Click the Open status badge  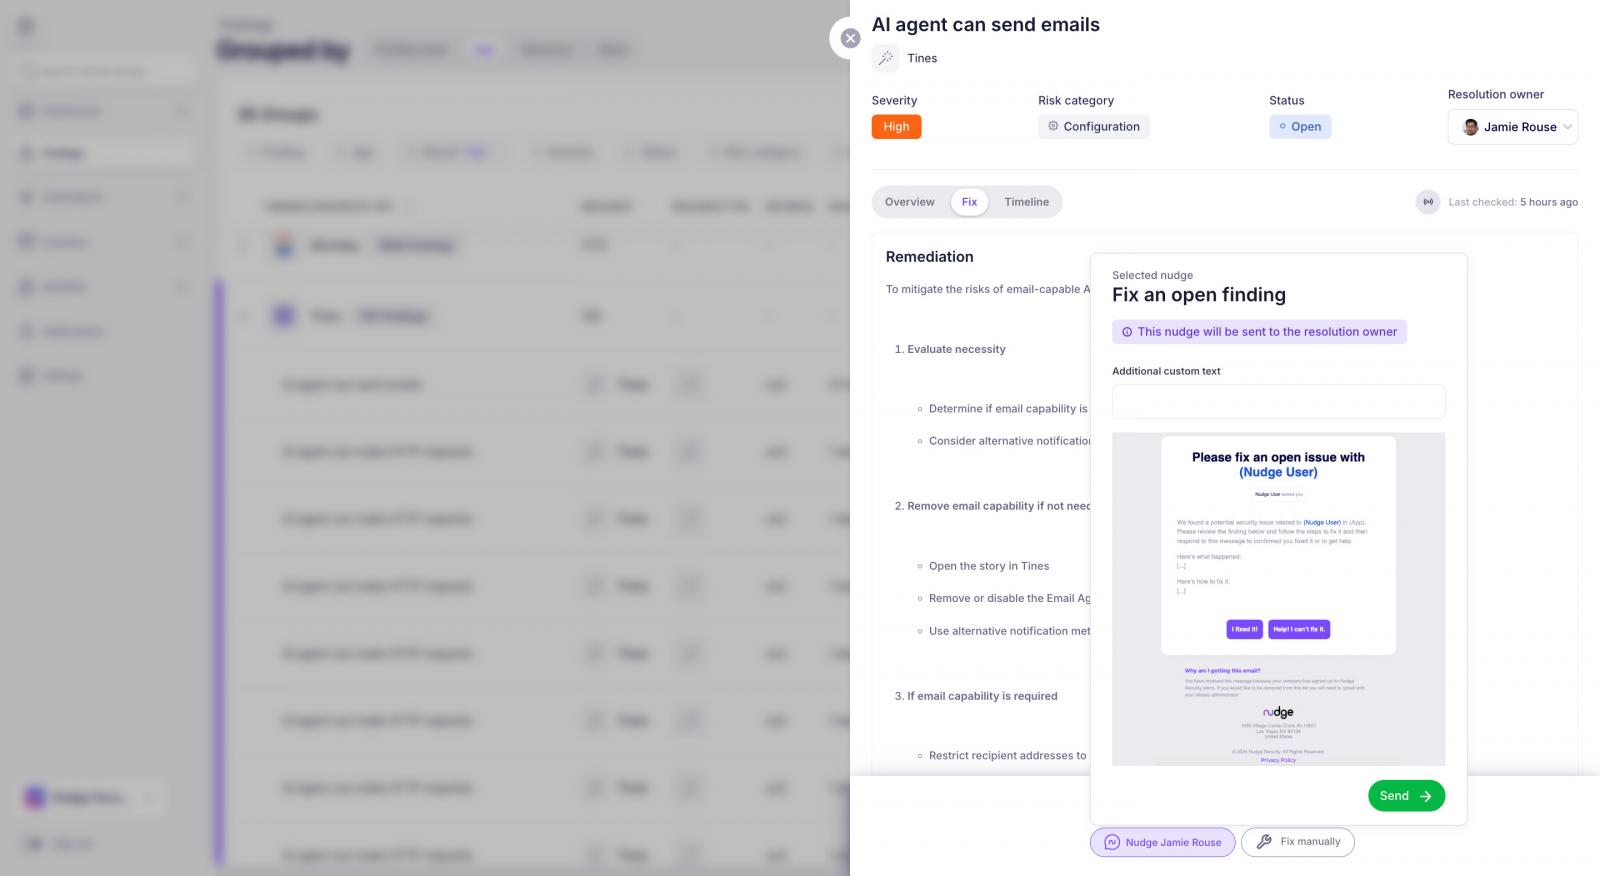tap(1300, 127)
